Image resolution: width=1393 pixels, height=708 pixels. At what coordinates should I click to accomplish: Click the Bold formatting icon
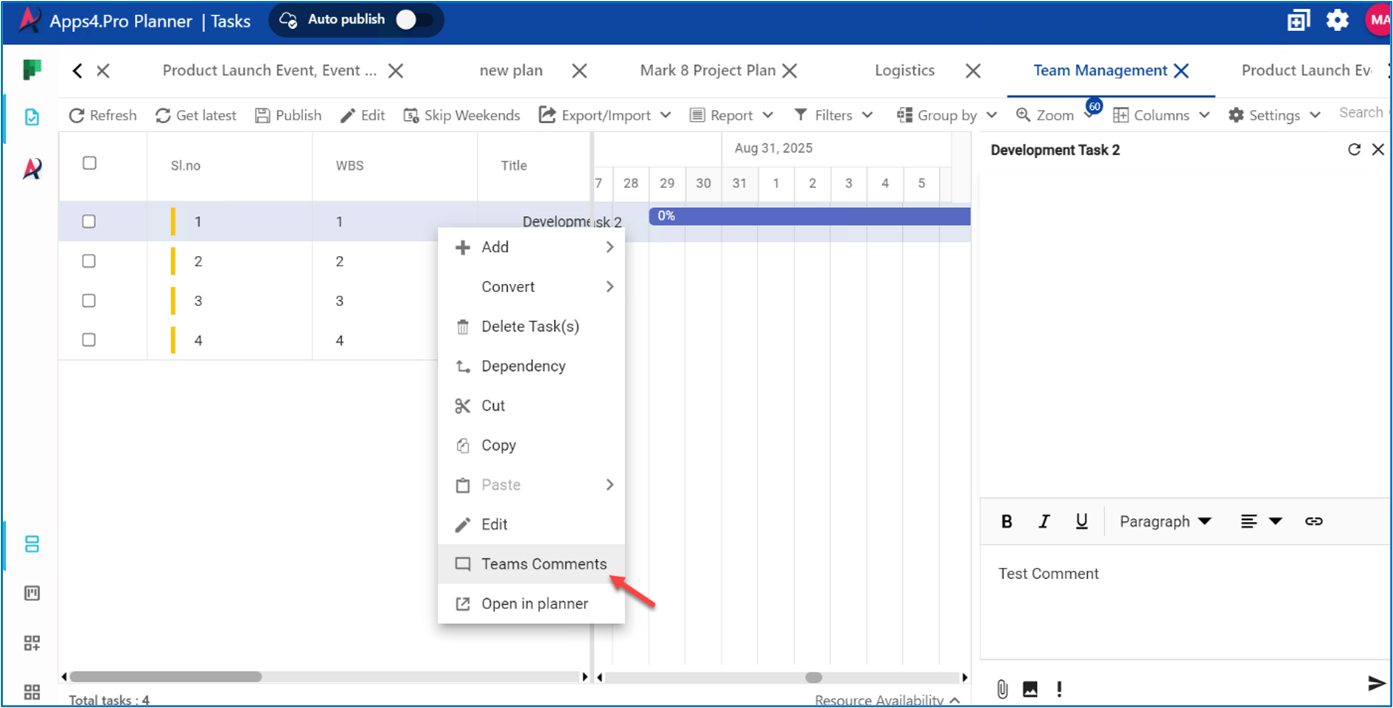pos(1007,521)
